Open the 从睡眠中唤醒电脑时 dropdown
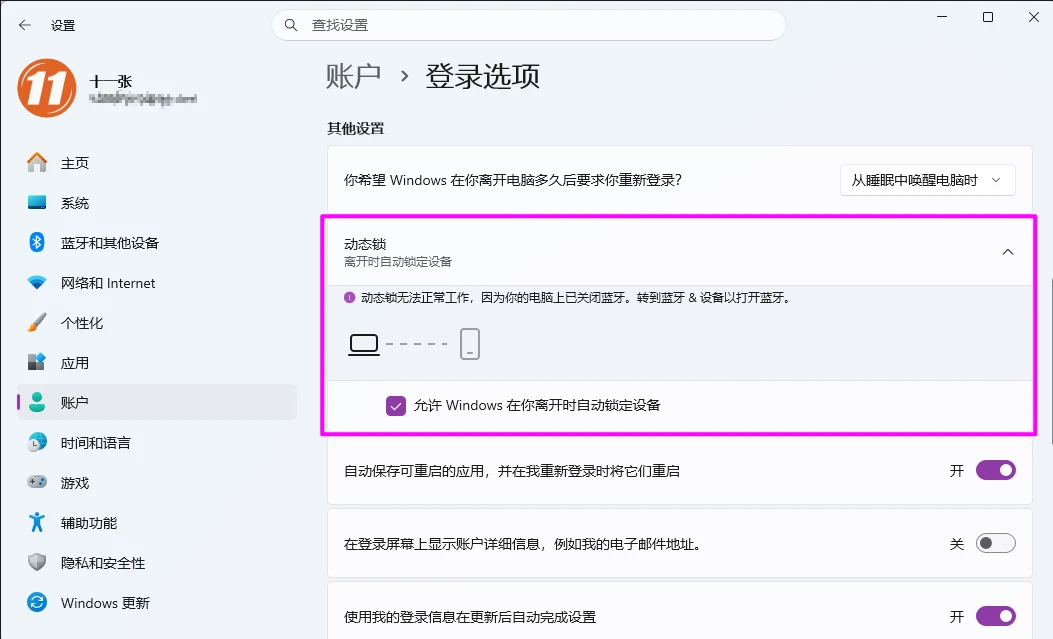 (927, 180)
